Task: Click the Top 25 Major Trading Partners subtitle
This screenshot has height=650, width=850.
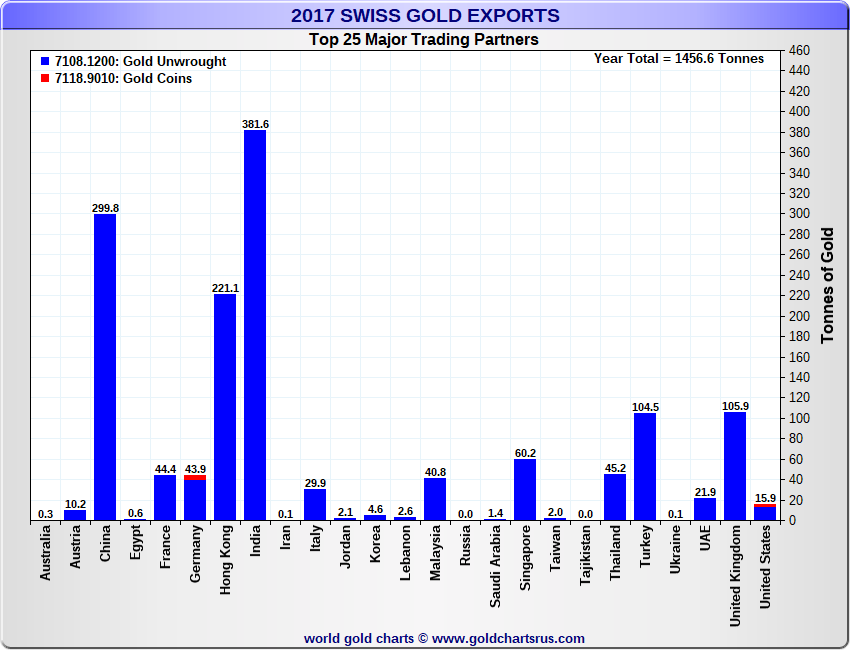Action: coord(425,40)
